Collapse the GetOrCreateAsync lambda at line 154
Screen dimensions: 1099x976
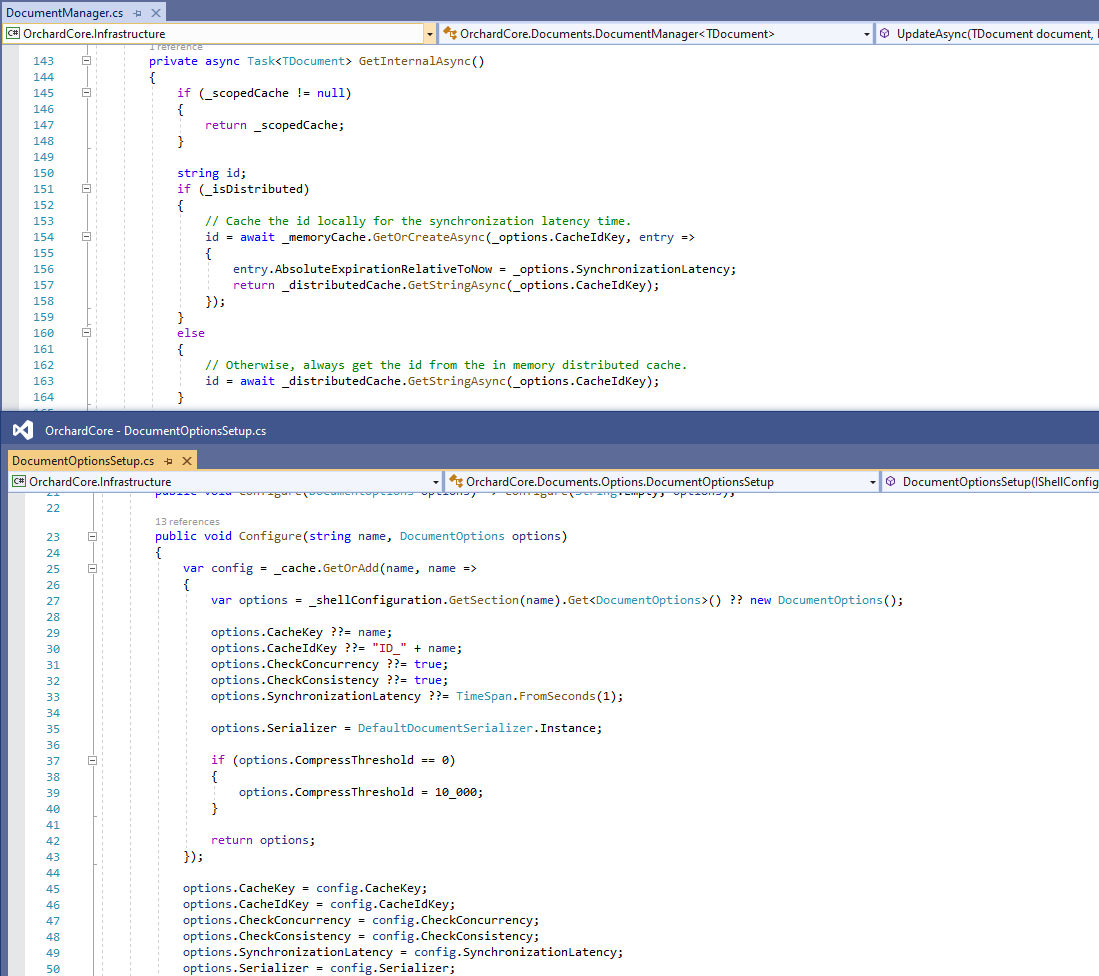tap(86, 237)
